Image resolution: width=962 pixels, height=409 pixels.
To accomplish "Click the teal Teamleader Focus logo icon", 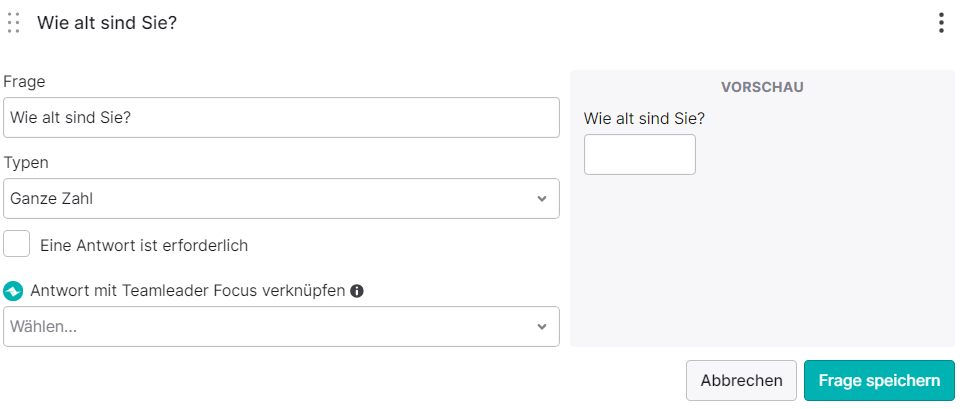I will click(13, 291).
